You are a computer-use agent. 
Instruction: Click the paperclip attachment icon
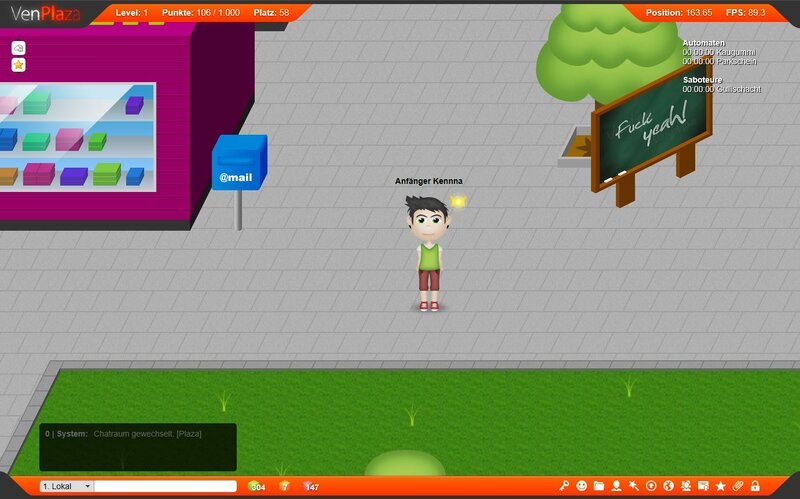point(738,485)
